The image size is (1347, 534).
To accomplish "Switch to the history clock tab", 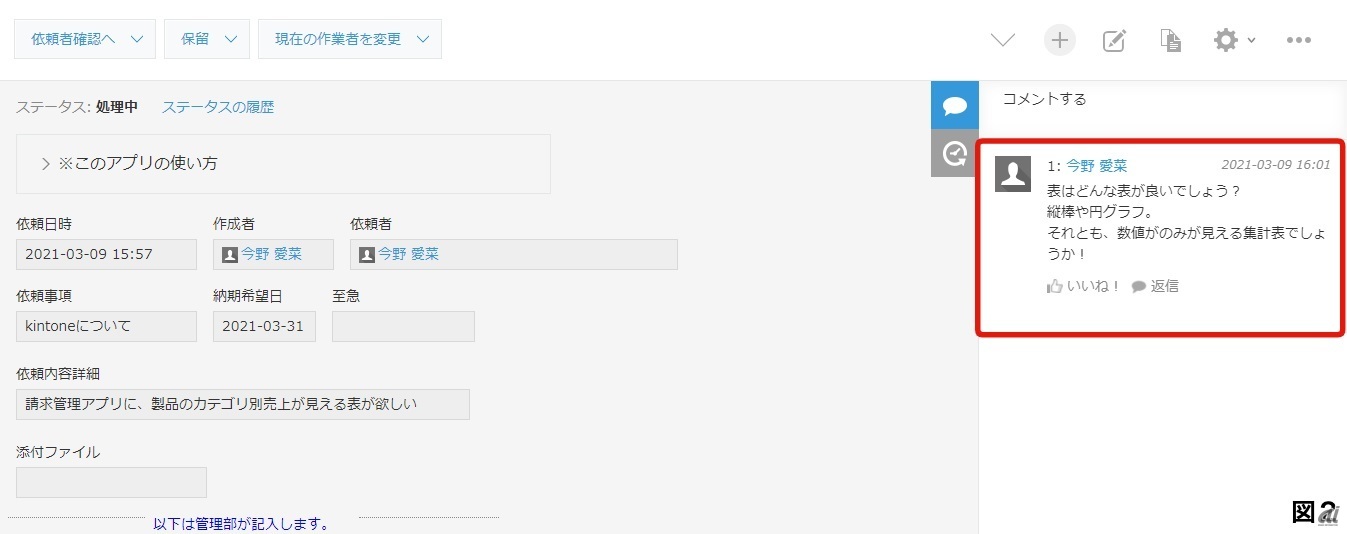I will 954,153.
